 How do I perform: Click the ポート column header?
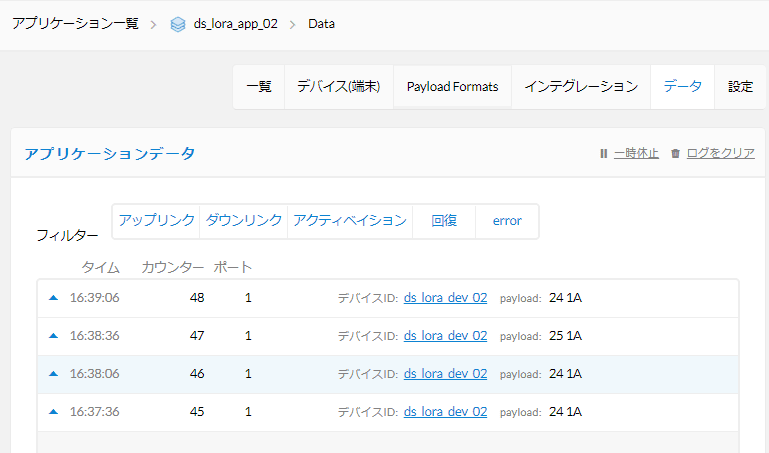point(232,267)
